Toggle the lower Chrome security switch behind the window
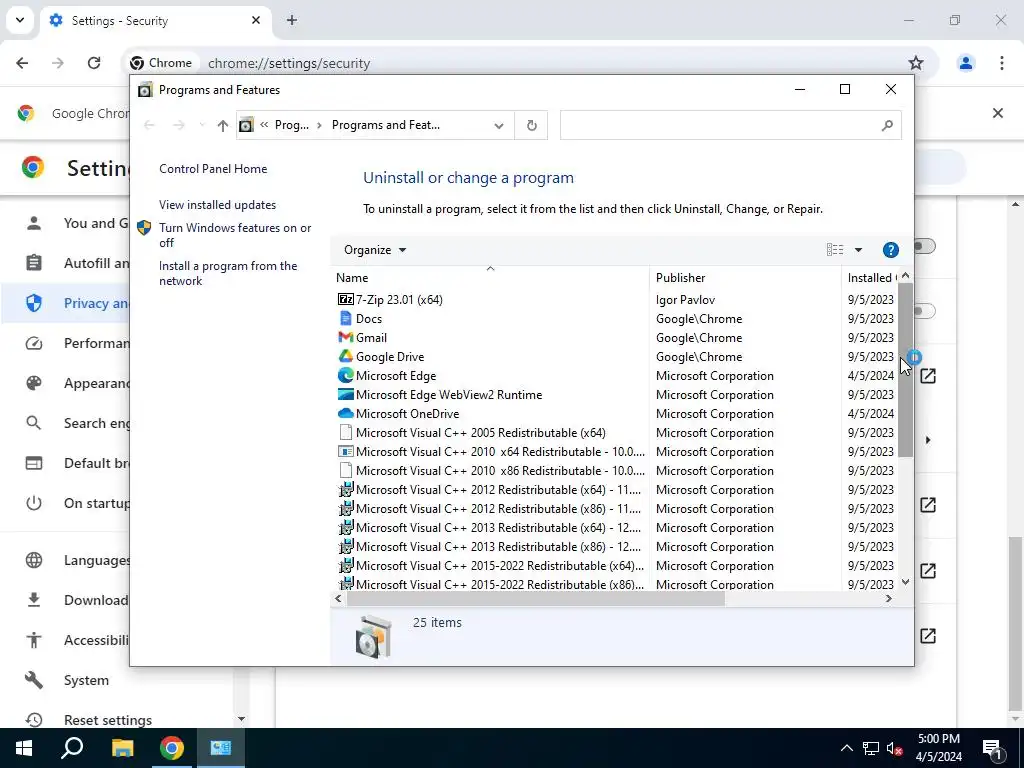The height and width of the screenshot is (768, 1024). [x=925, y=311]
